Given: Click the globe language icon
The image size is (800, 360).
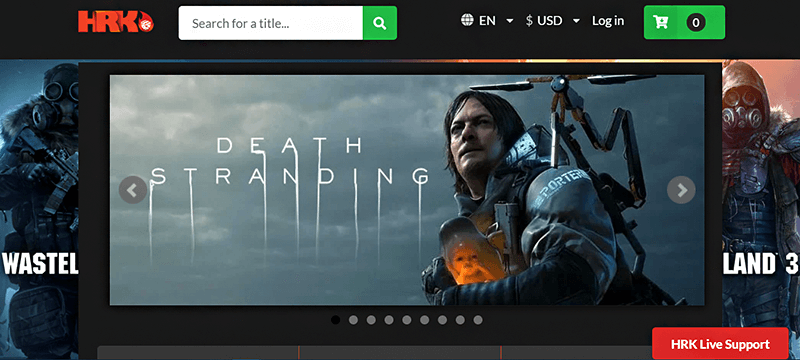Looking at the screenshot, I should click(x=467, y=20).
